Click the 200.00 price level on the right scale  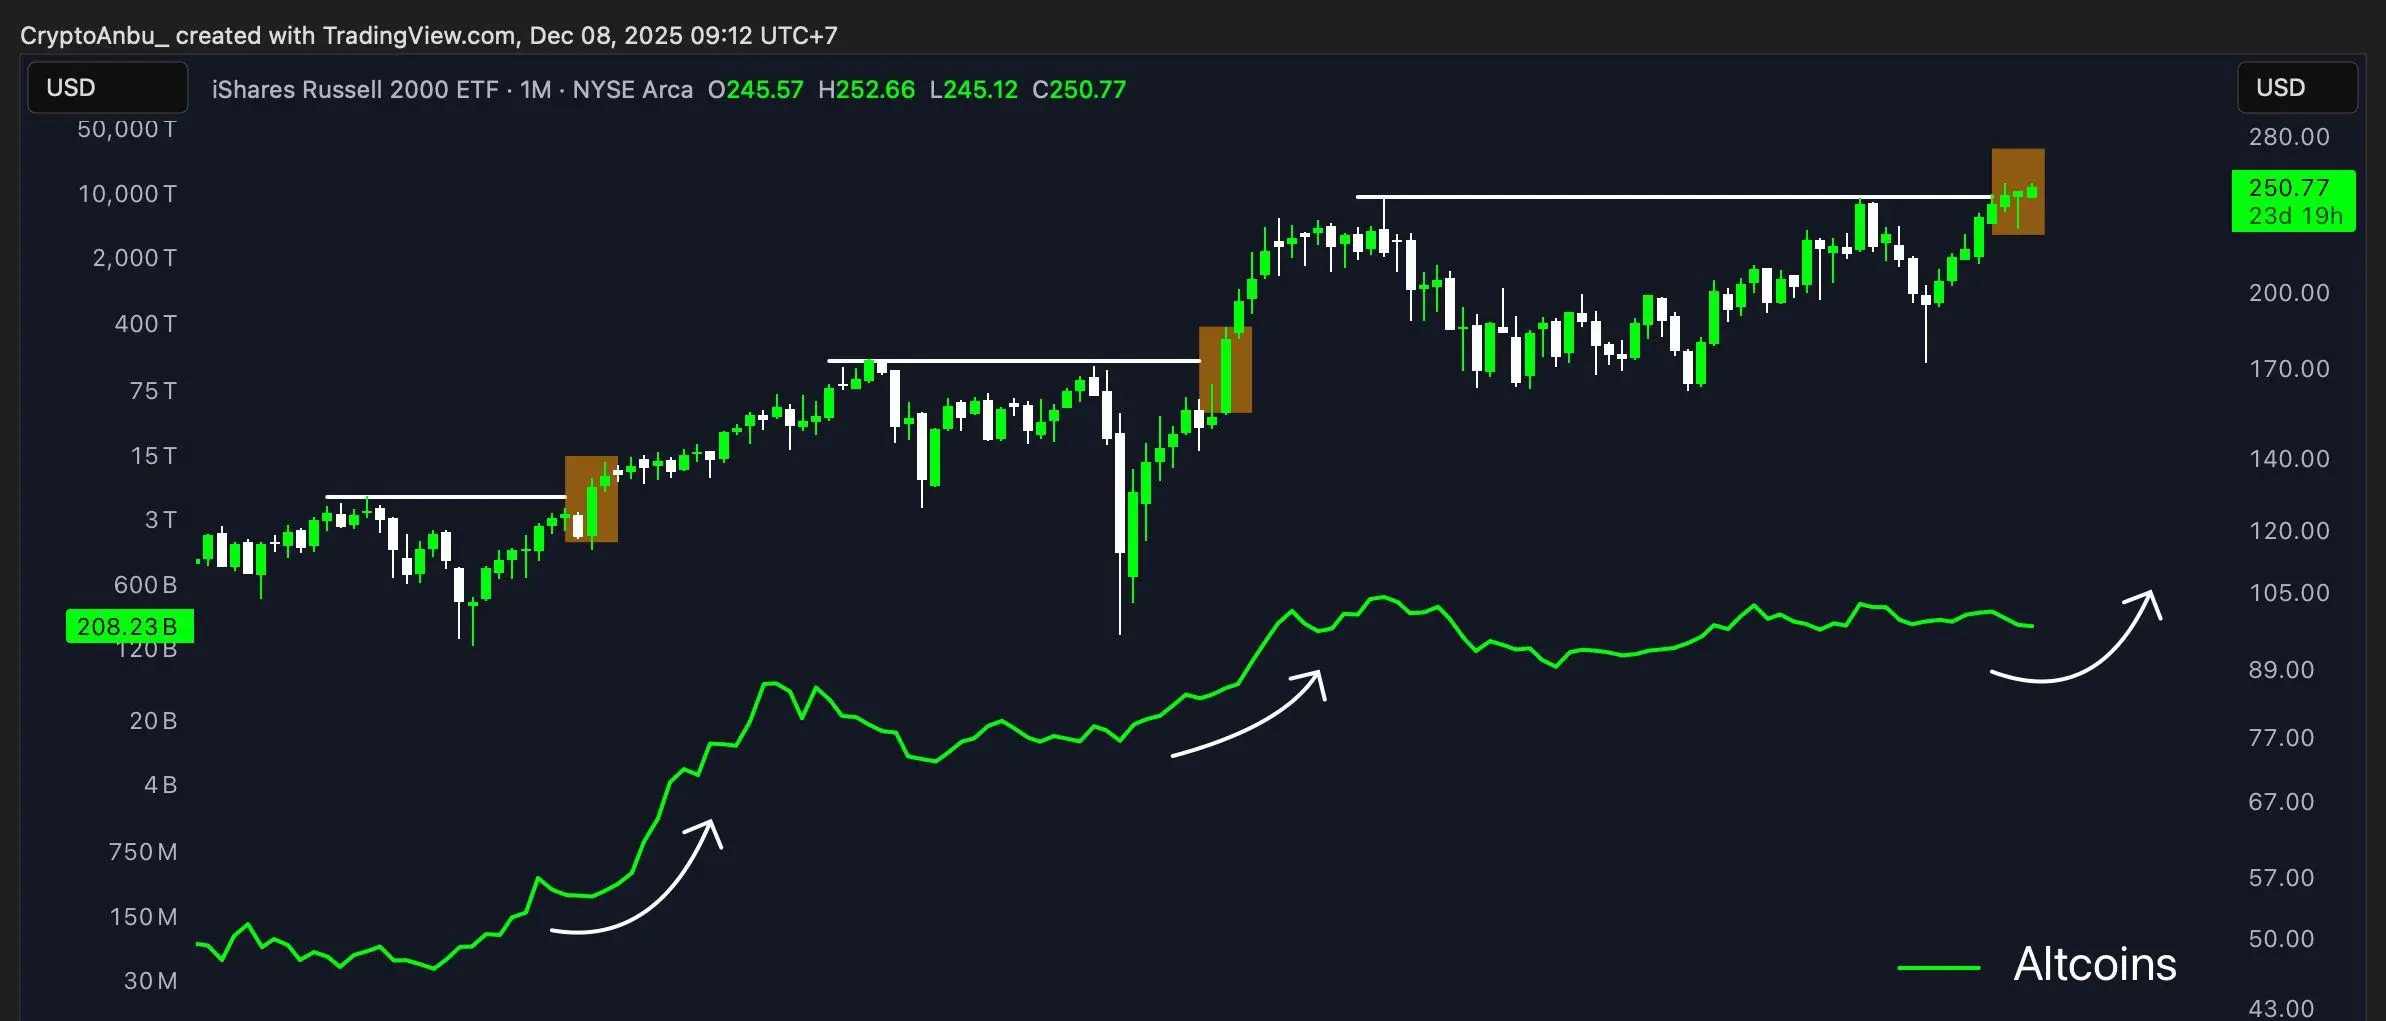2289,293
